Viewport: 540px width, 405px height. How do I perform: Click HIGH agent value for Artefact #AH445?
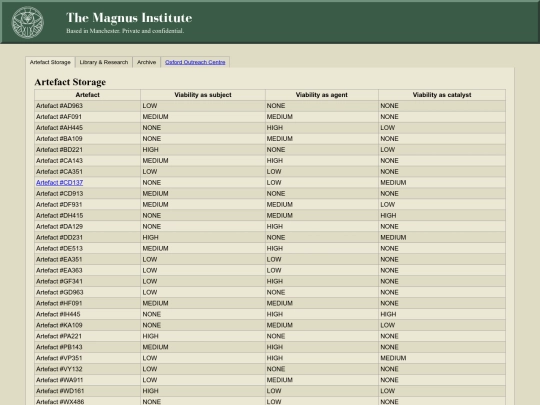[274, 128]
